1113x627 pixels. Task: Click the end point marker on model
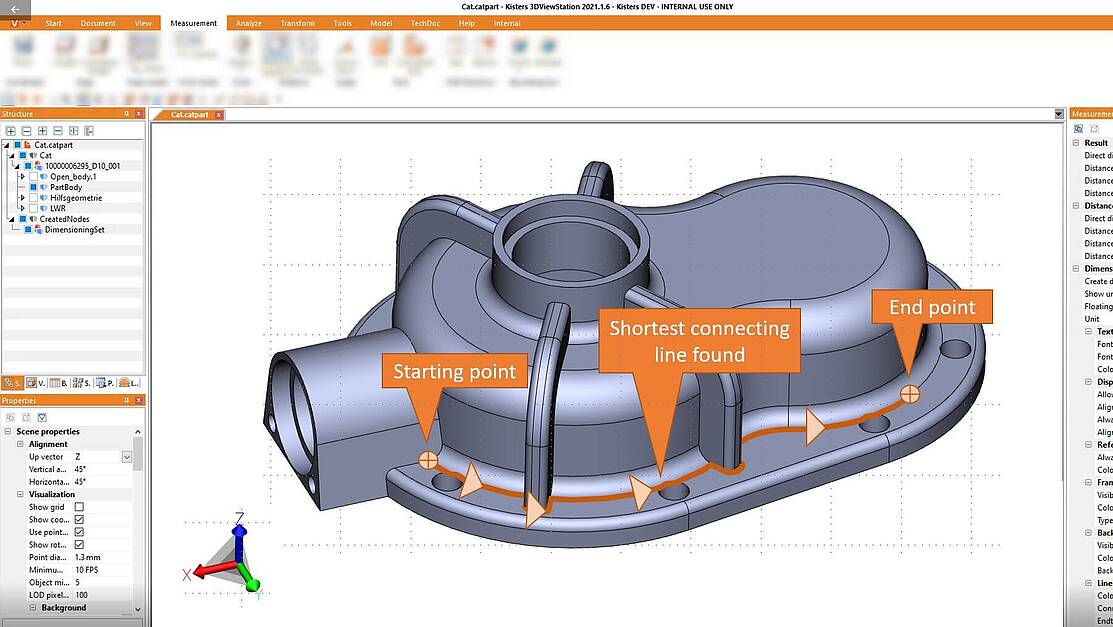[909, 394]
